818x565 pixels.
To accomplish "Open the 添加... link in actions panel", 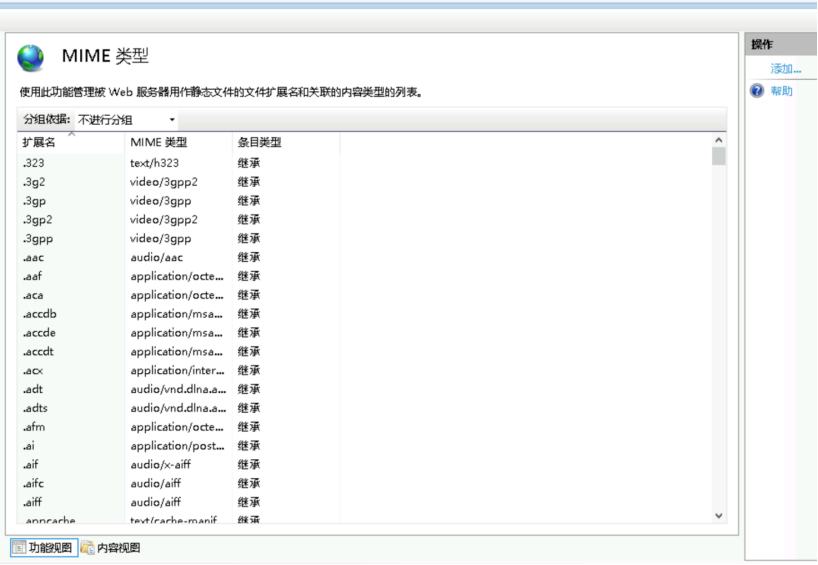I will pos(786,68).
